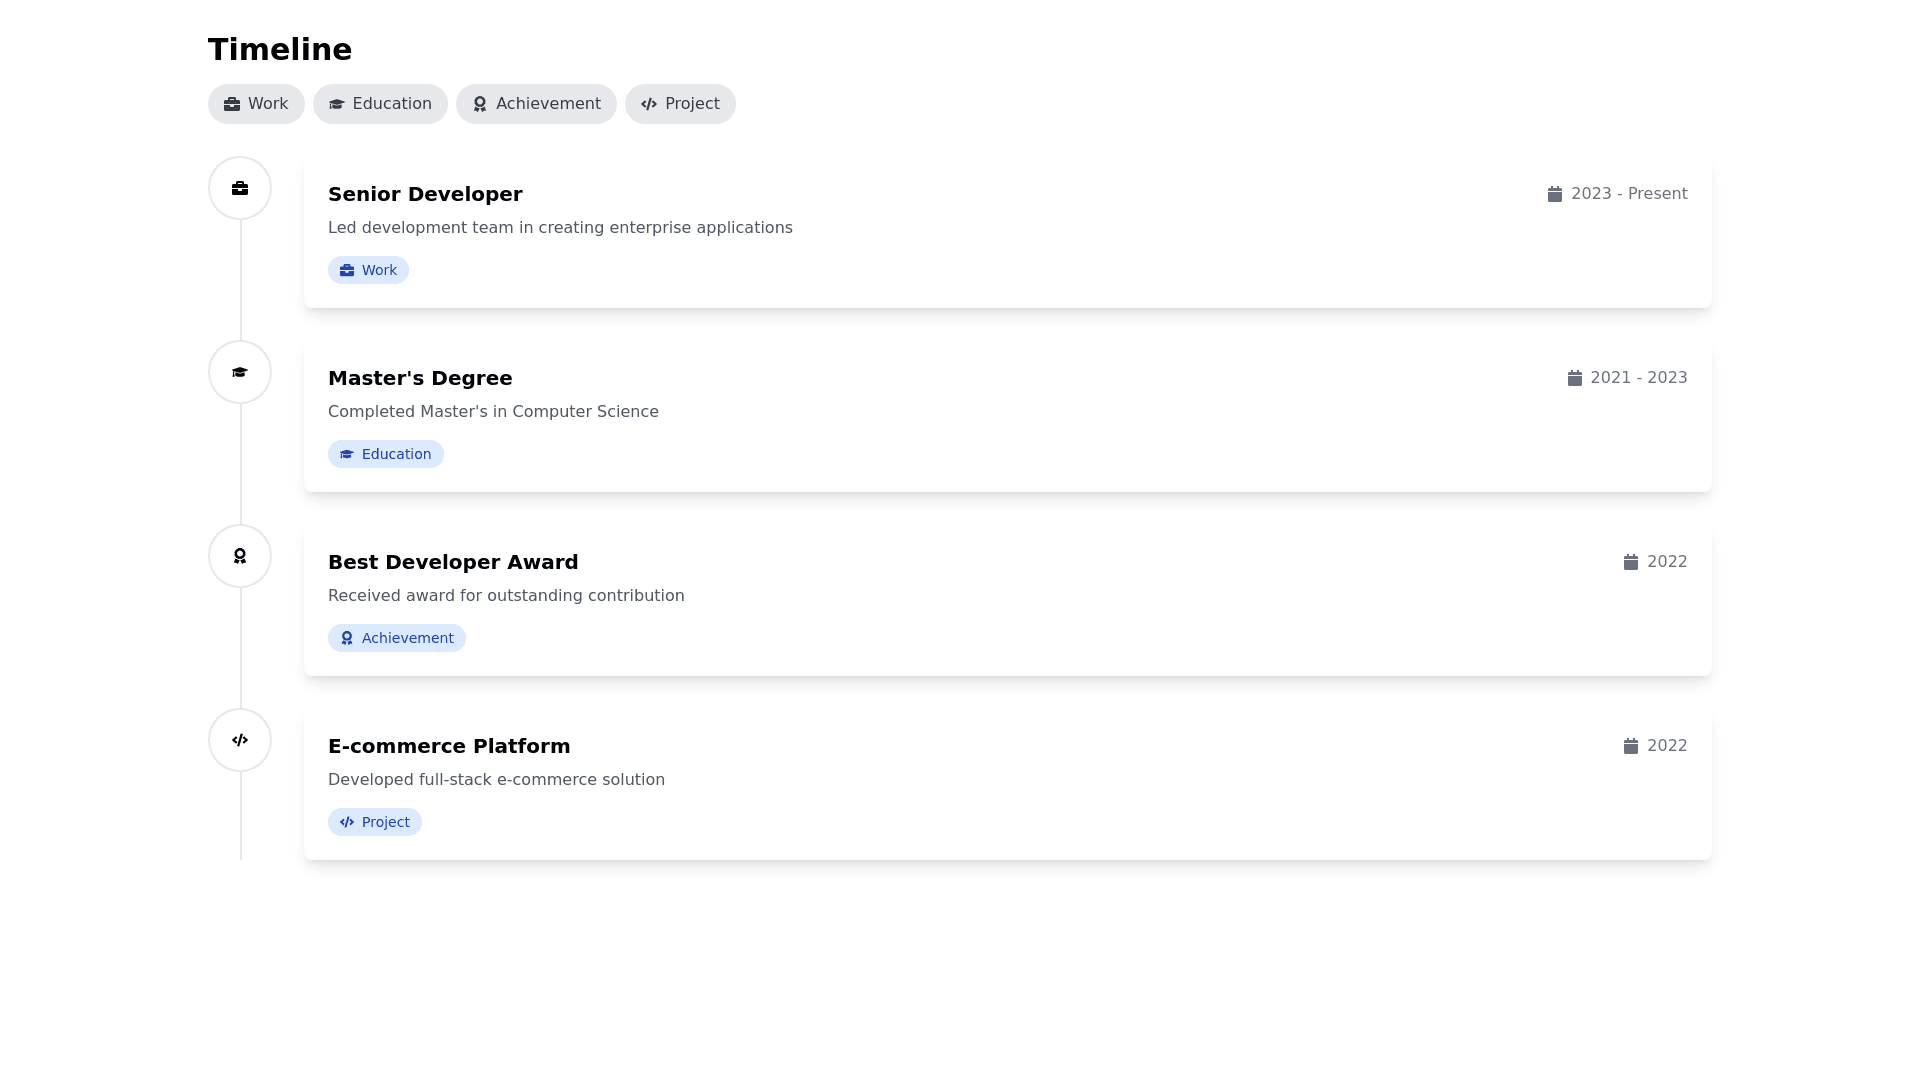This screenshot has height=1080, width=1920.
Task: Click calendar icon next to 2023 - Present
Action: (x=1555, y=194)
